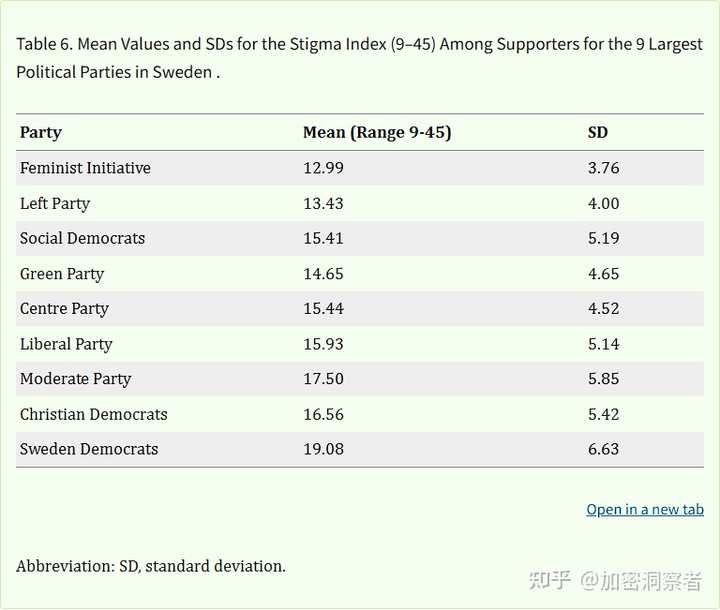Select the Feminist Initiative row label
Screen dimensions: 720x610
pos(85,168)
